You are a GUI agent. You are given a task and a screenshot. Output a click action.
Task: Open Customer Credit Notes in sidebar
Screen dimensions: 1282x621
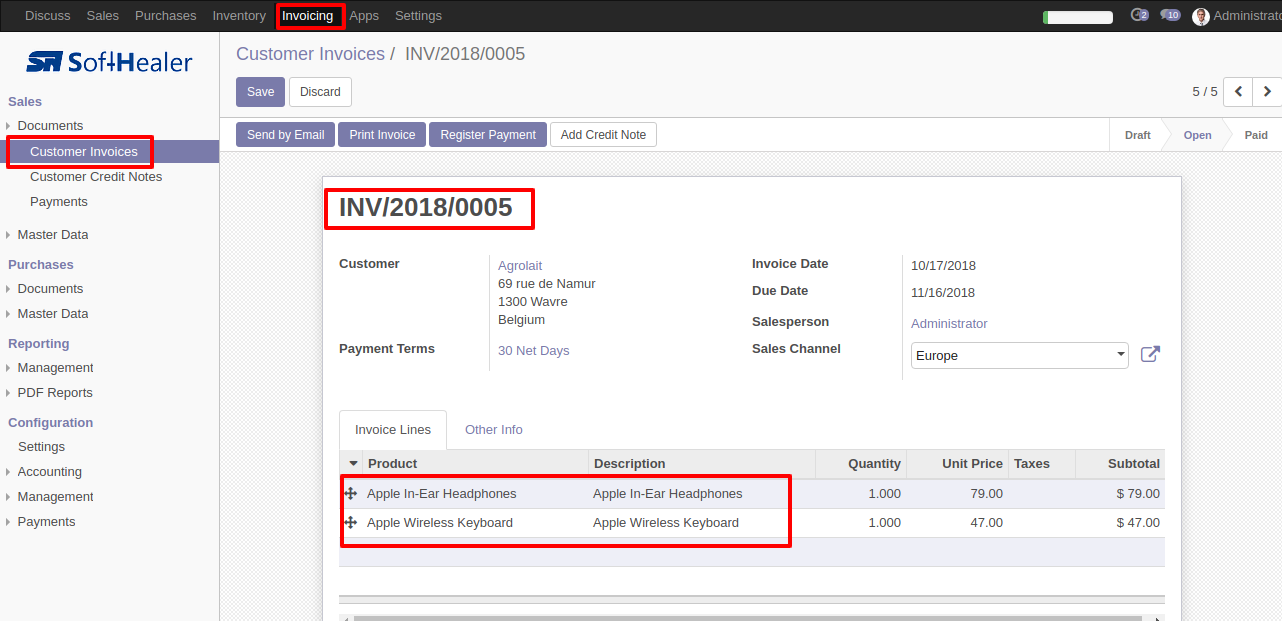click(96, 177)
